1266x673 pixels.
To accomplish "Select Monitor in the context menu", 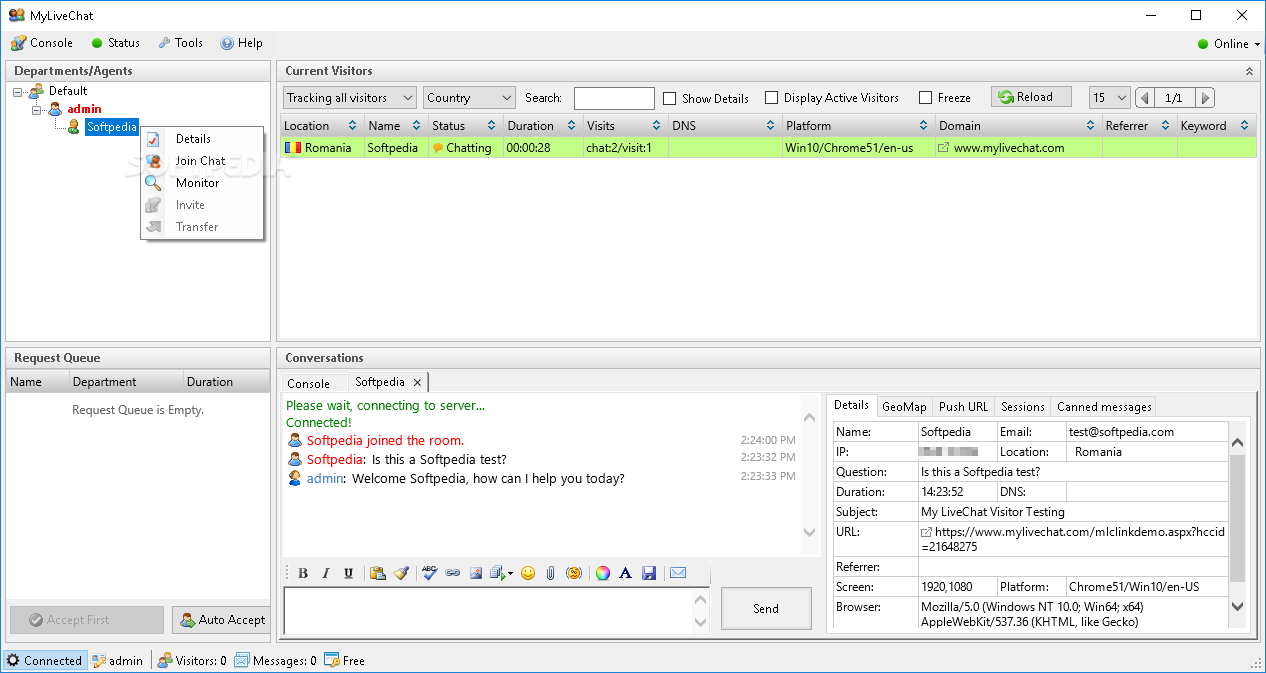I will point(202,183).
